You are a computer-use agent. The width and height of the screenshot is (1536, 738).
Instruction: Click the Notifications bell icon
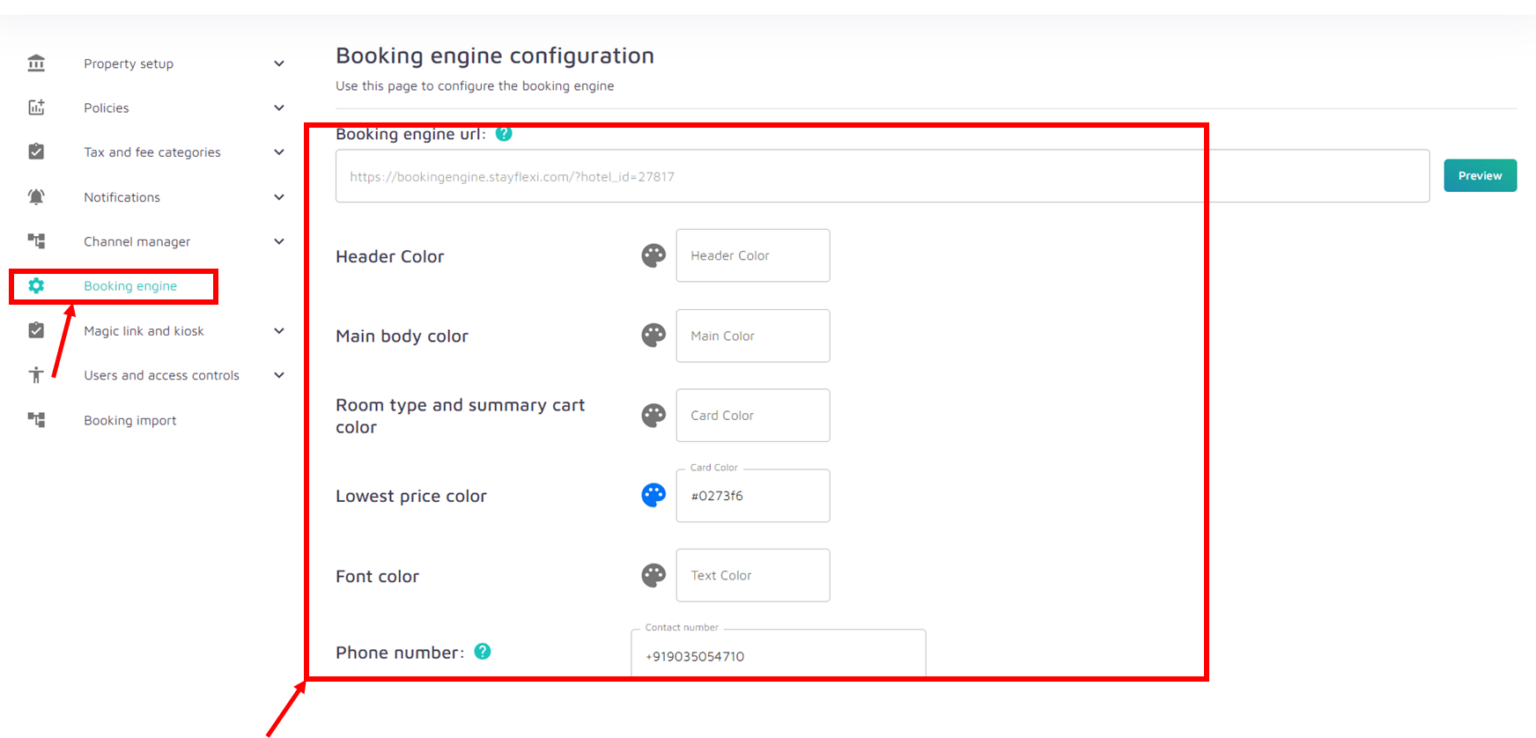tap(35, 196)
